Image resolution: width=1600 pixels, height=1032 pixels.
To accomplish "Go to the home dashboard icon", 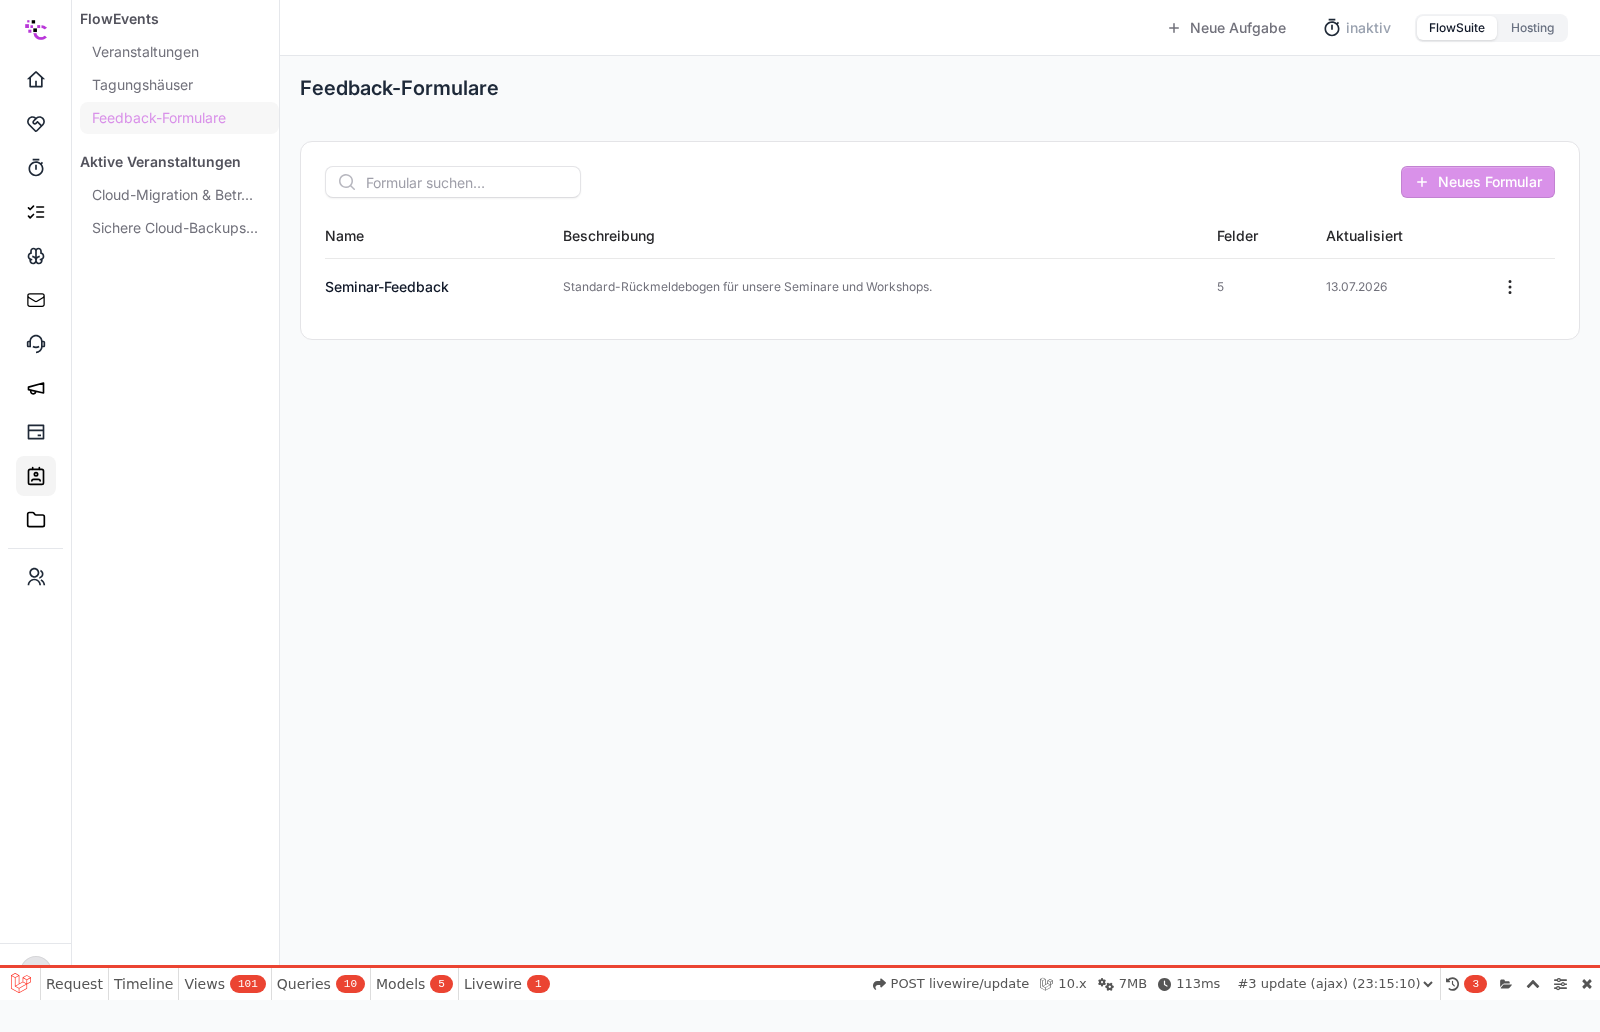I will coord(36,79).
